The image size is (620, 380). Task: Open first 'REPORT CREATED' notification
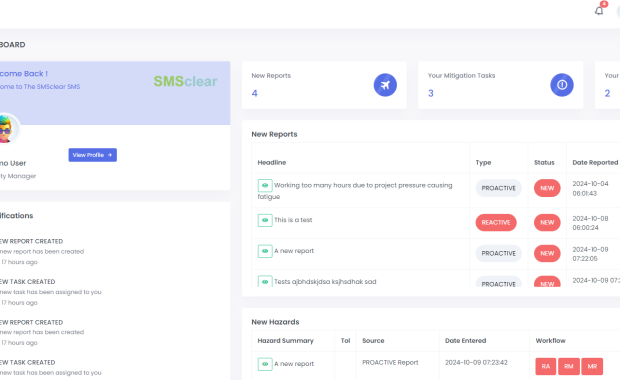pyautogui.click(x=42, y=251)
